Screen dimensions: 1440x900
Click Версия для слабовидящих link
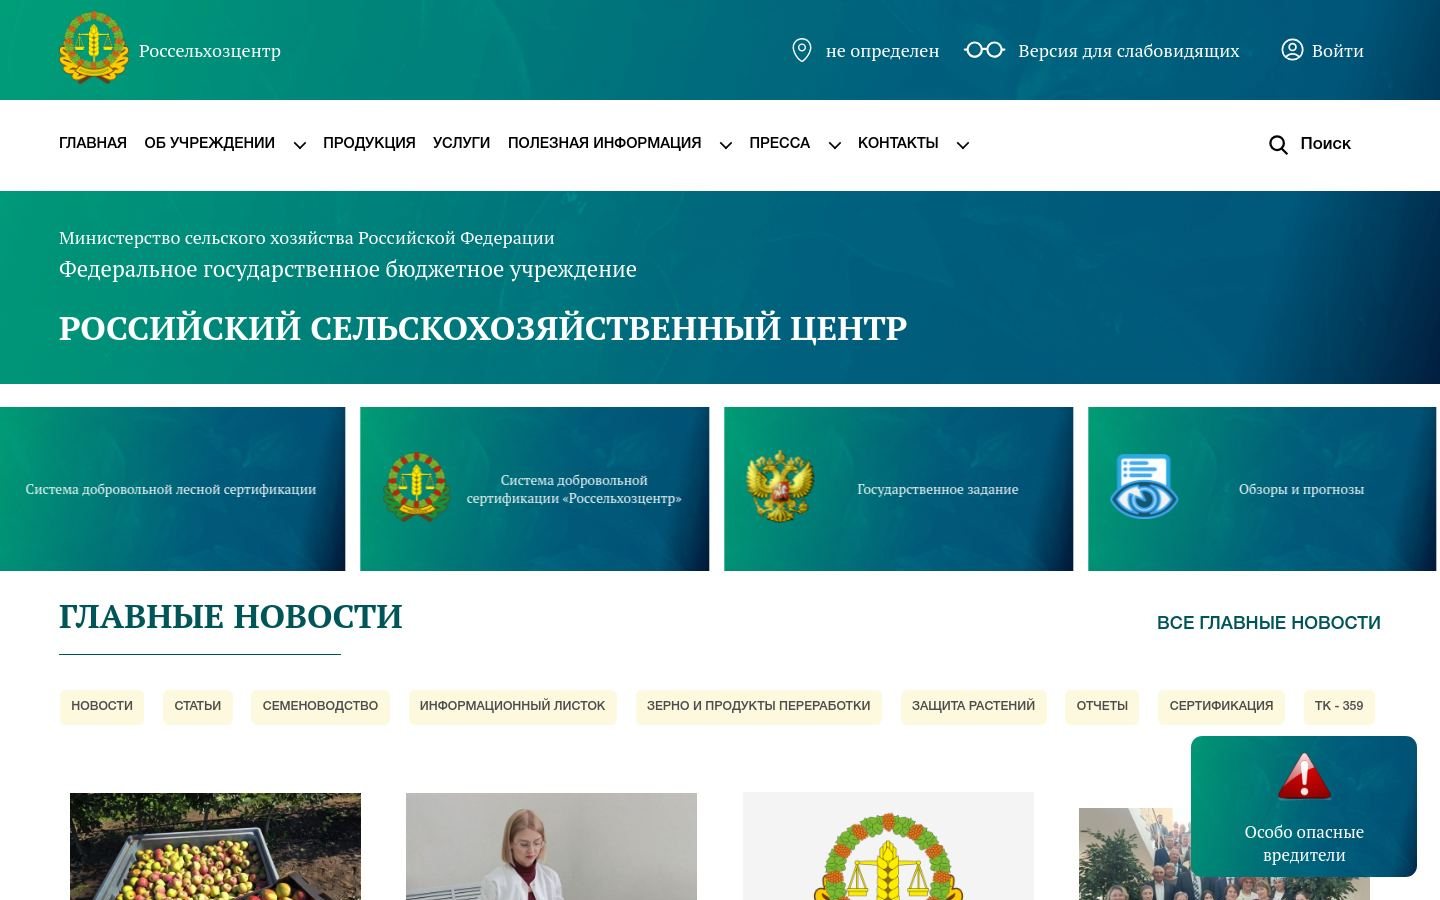coord(1128,51)
